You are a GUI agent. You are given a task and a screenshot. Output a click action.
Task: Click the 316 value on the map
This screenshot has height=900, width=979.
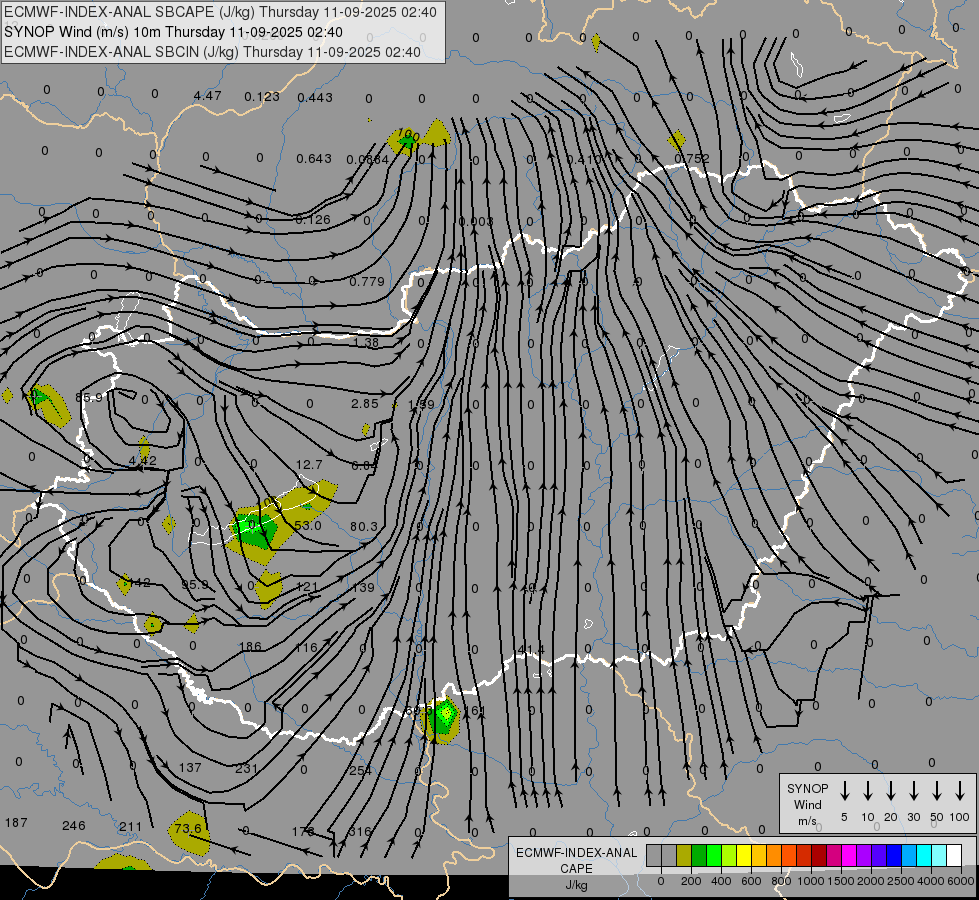pyautogui.click(x=360, y=832)
